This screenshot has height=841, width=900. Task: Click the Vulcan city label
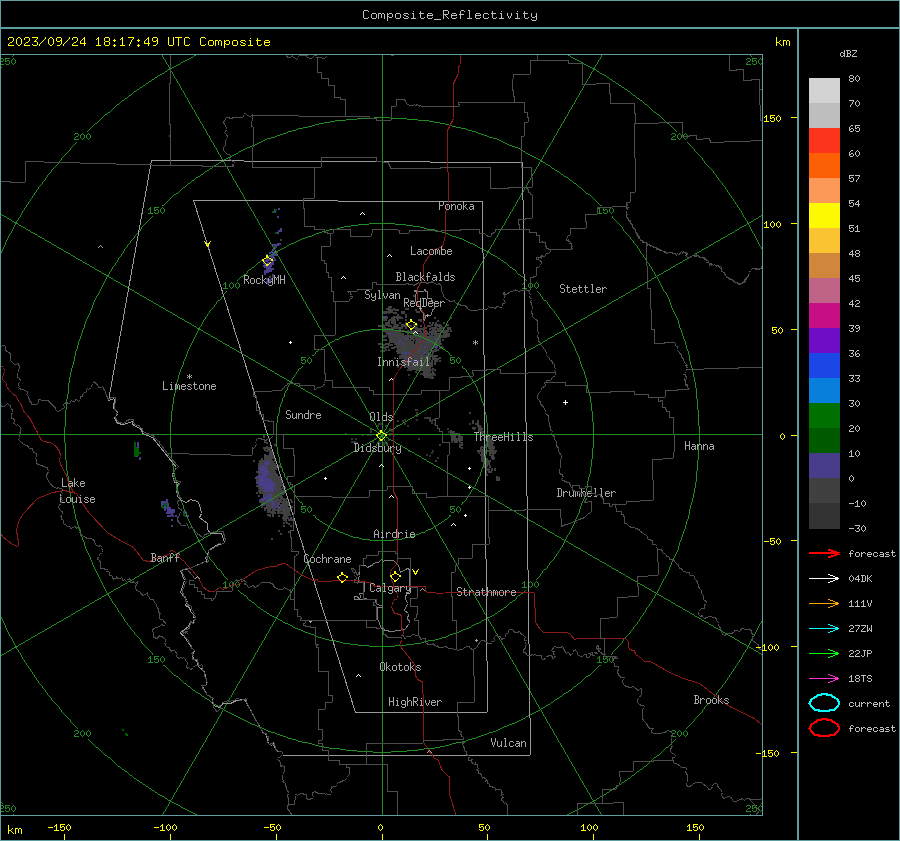[508, 743]
